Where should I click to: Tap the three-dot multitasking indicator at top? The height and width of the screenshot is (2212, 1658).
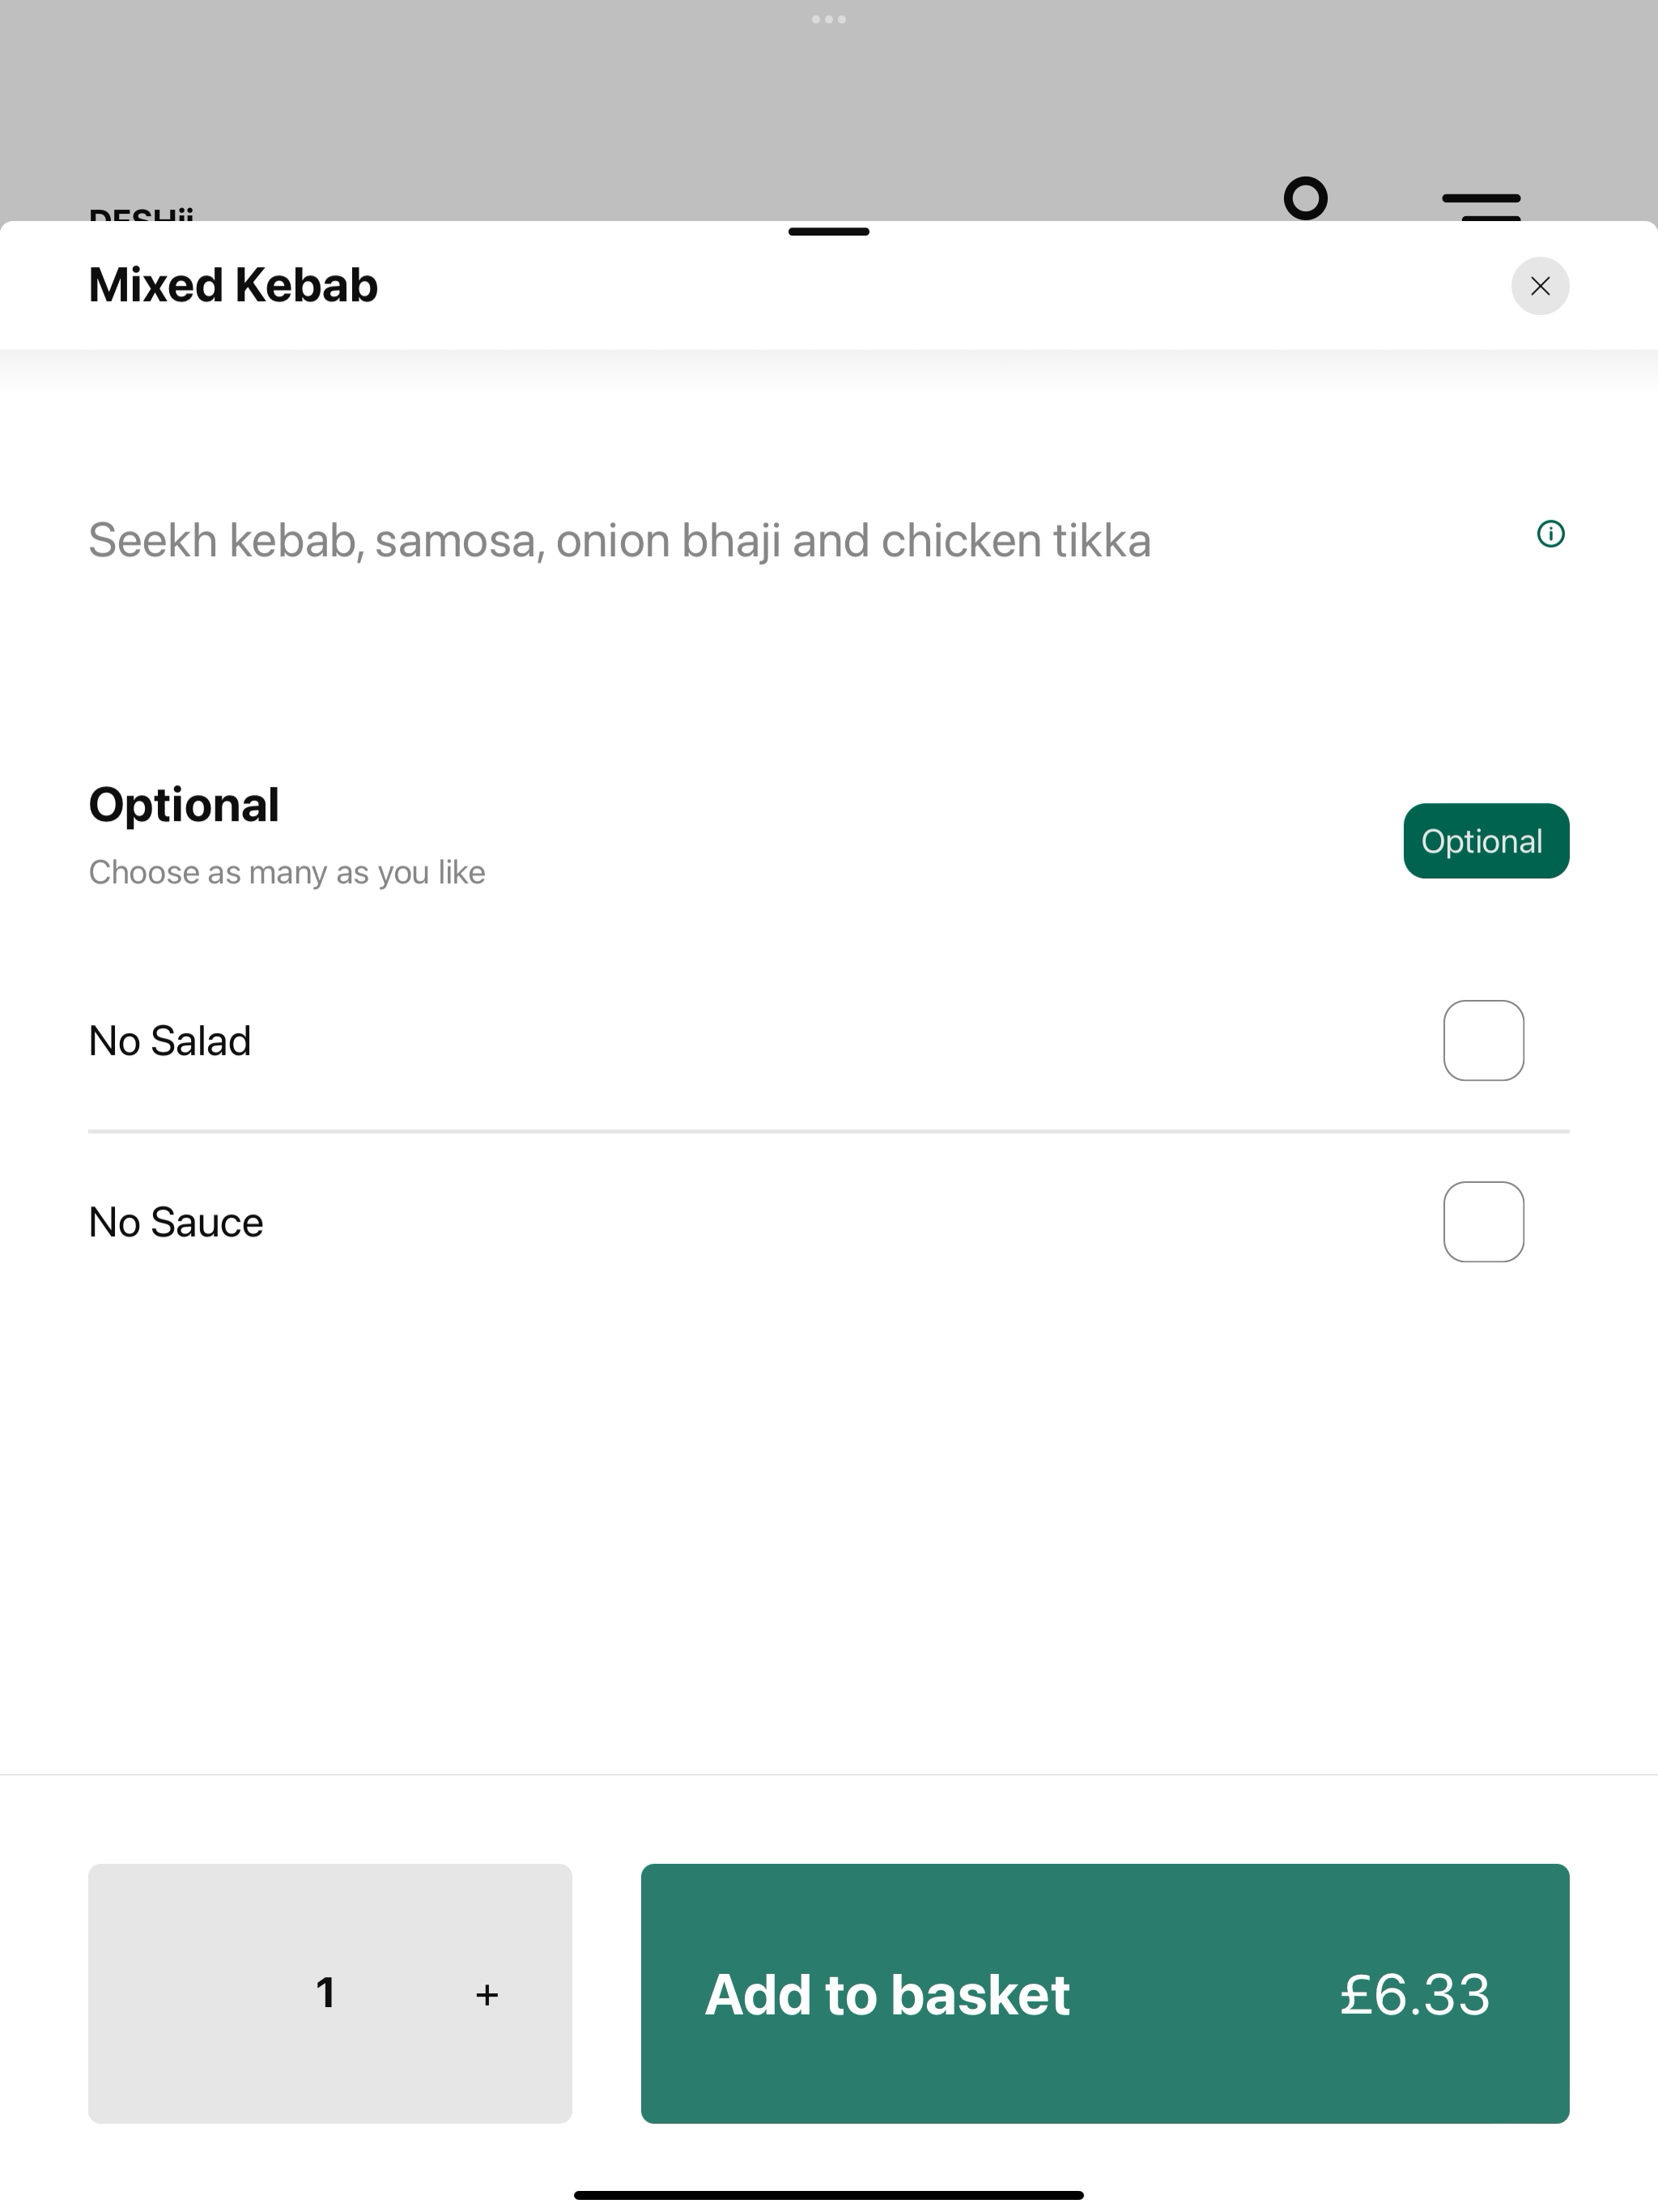829,19
